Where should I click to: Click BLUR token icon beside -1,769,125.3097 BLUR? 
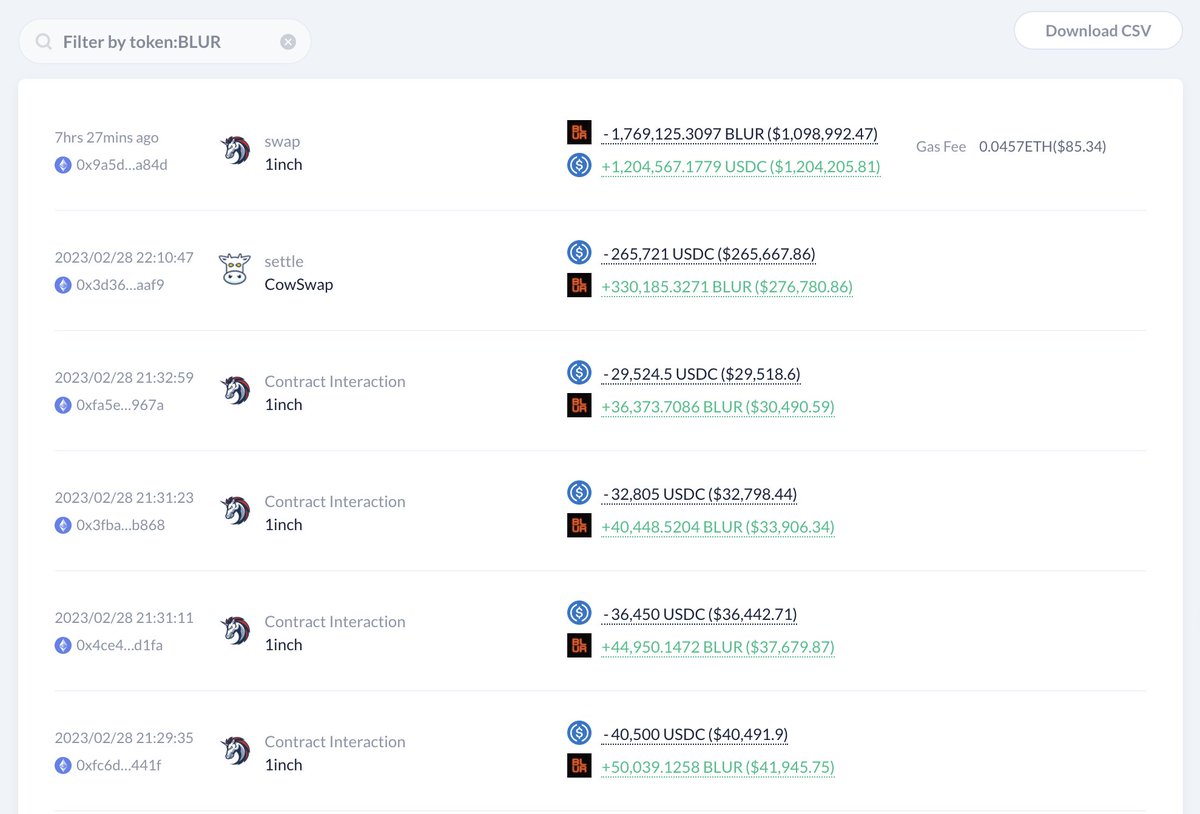pyautogui.click(x=579, y=133)
